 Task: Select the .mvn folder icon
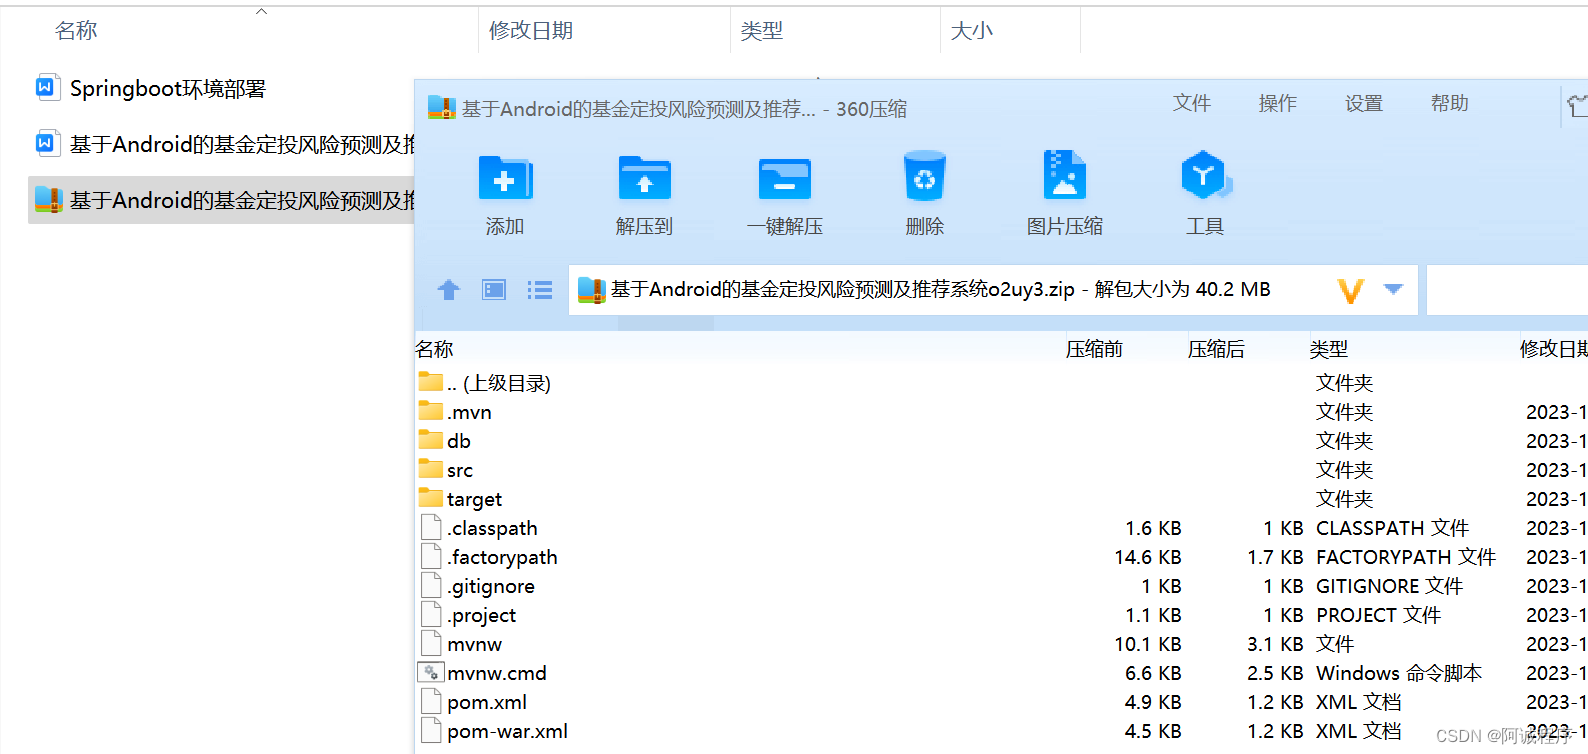(x=431, y=411)
